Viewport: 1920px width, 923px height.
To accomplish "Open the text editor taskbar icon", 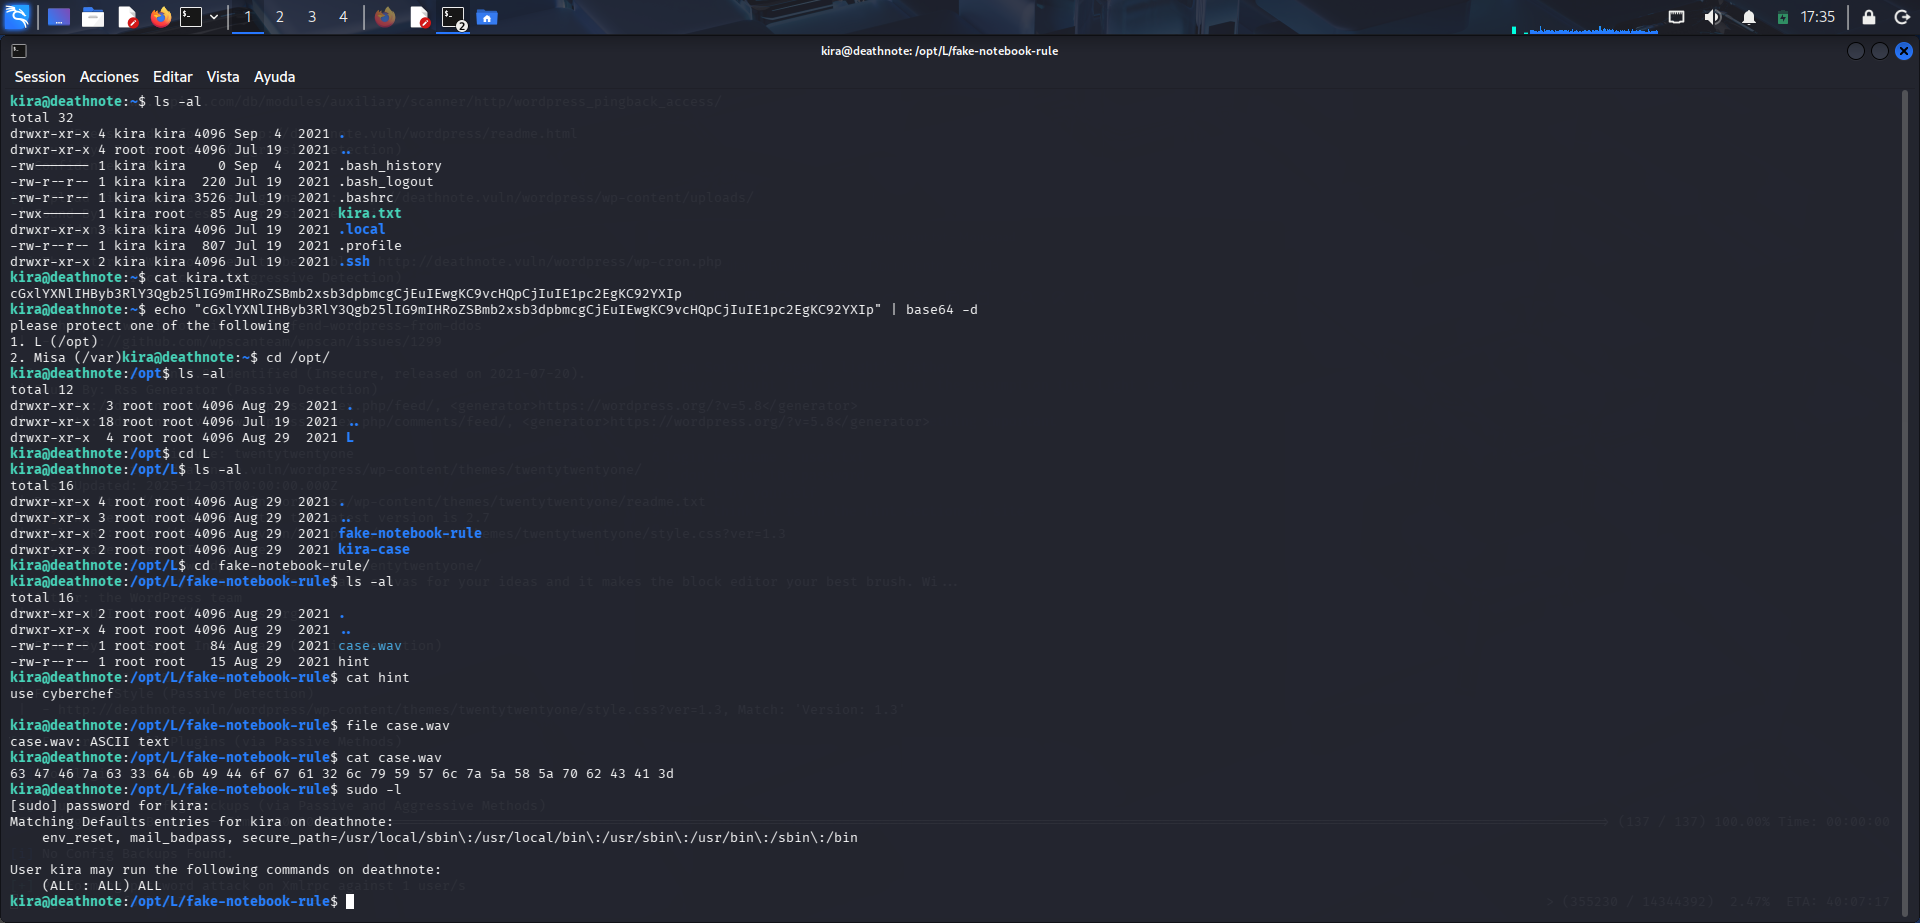I will [127, 17].
